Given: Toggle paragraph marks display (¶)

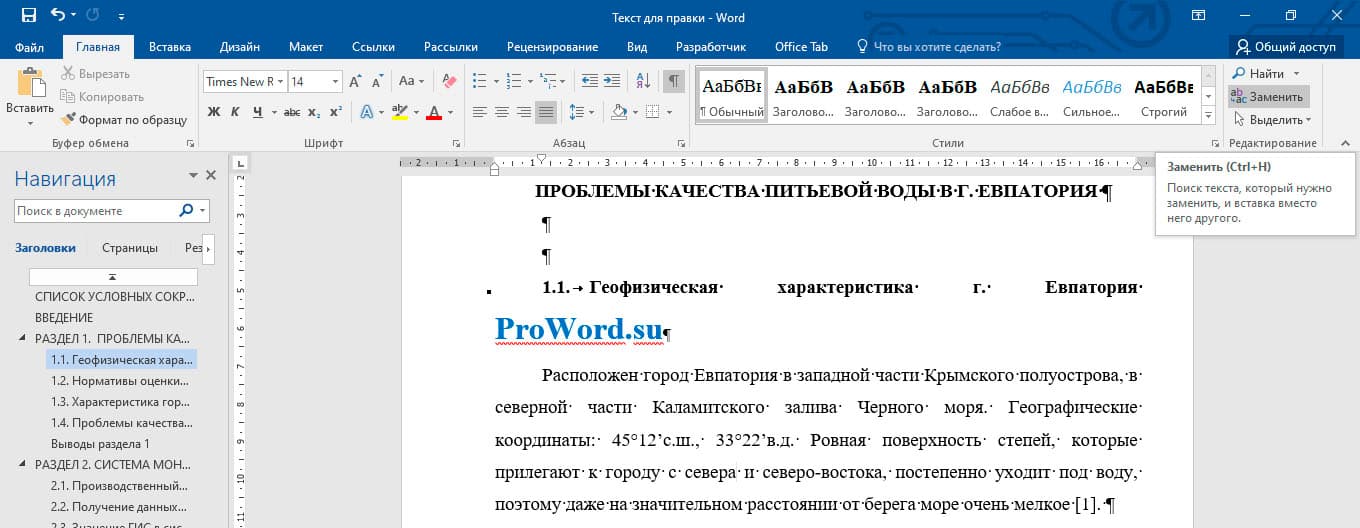Looking at the screenshot, I should click(x=674, y=81).
